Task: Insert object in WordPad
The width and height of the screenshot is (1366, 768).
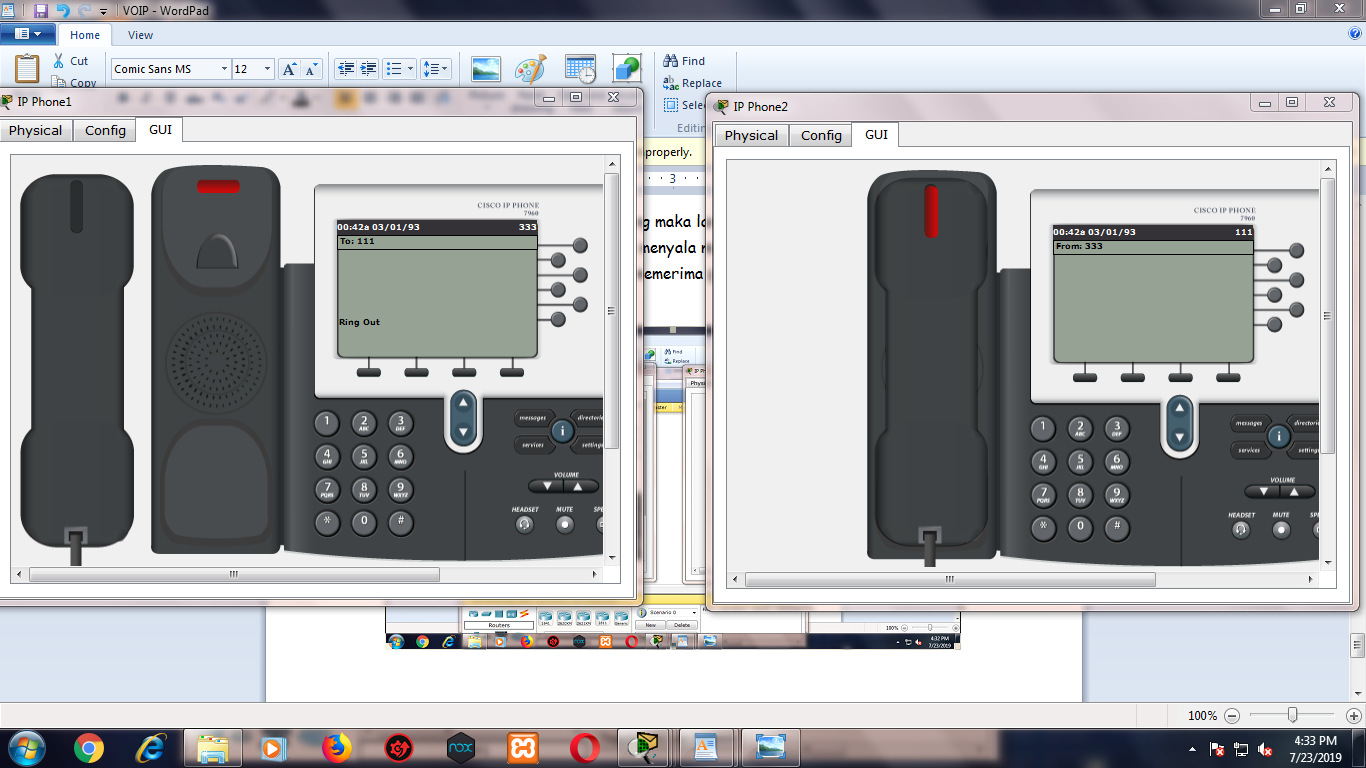Action: coord(627,69)
